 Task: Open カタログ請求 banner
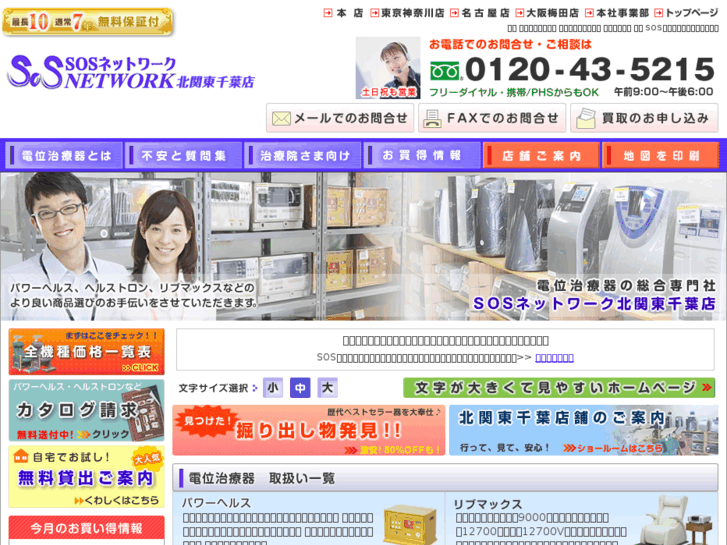click(86, 410)
